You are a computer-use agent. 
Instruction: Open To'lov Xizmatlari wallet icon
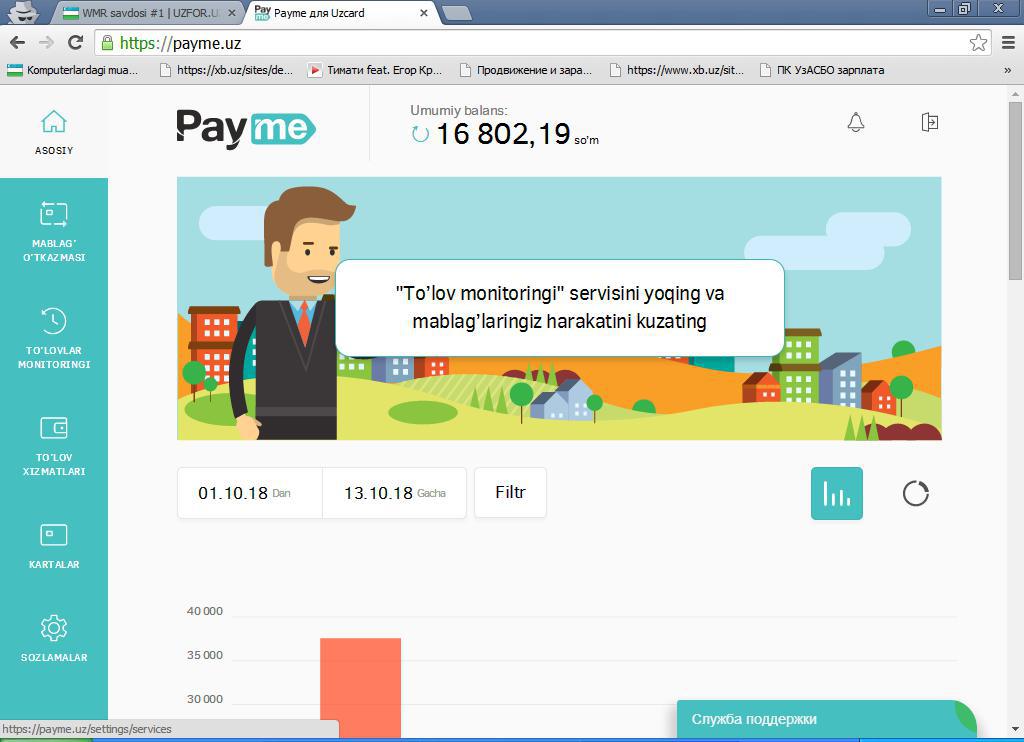click(x=54, y=428)
